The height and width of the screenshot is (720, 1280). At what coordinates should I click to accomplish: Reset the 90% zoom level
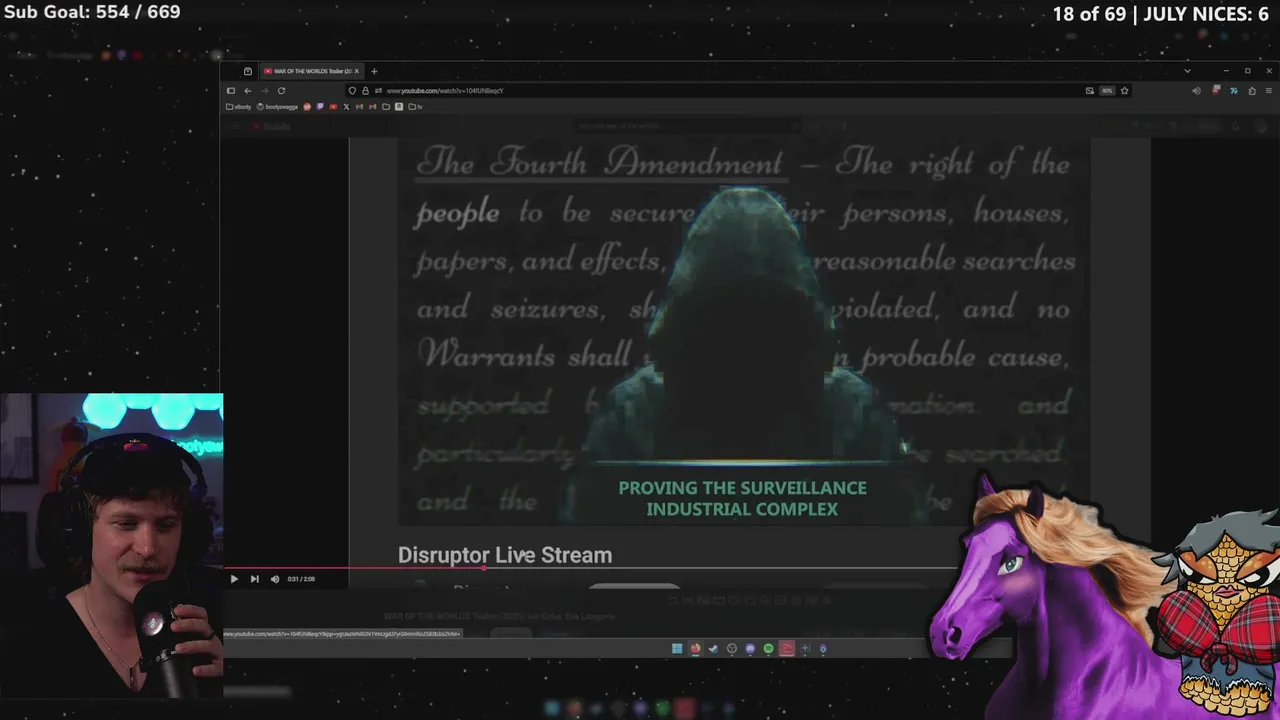(x=1107, y=91)
